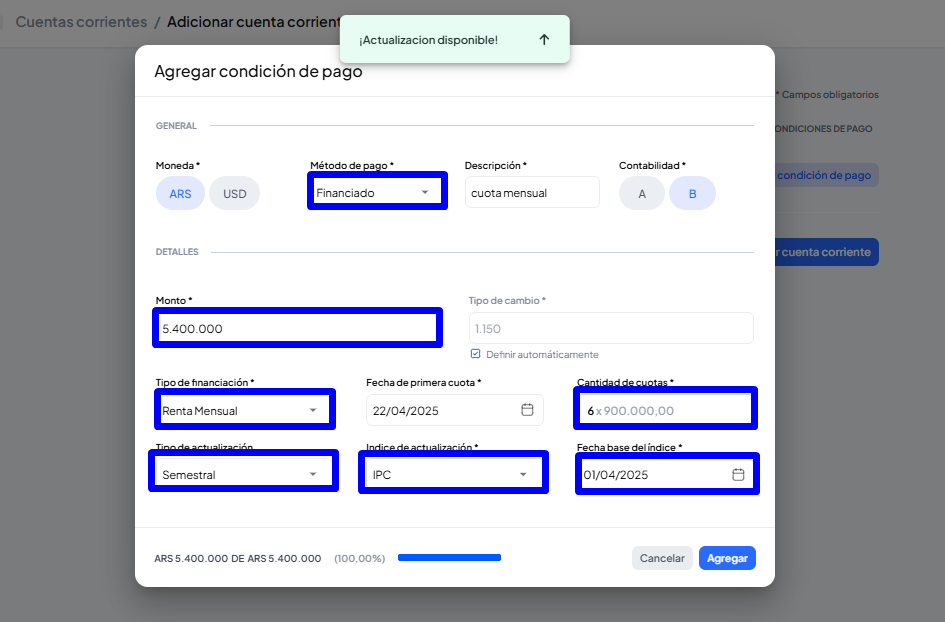Select ARS currency option

pyautogui.click(x=180, y=193)
